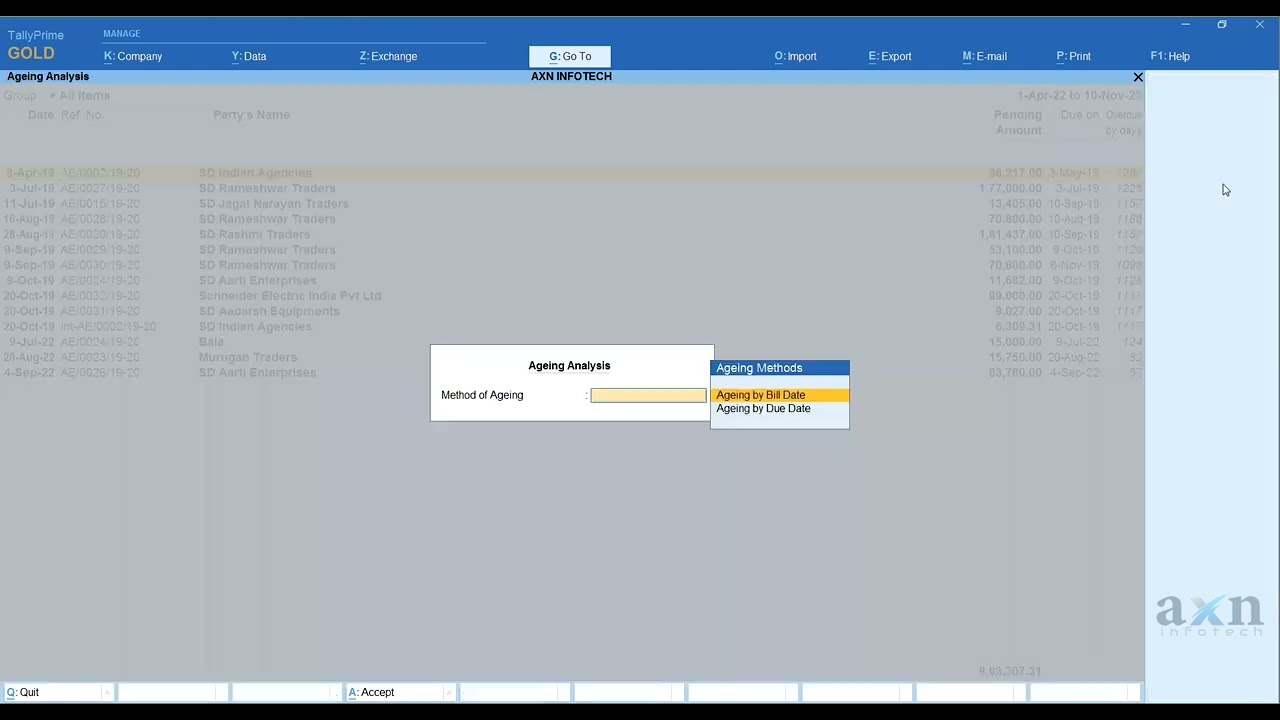Image resolution: width=1280 pixels, height=720 pixels.
Task: Click the Method of Ageing input field
Action: coord(648,395)
